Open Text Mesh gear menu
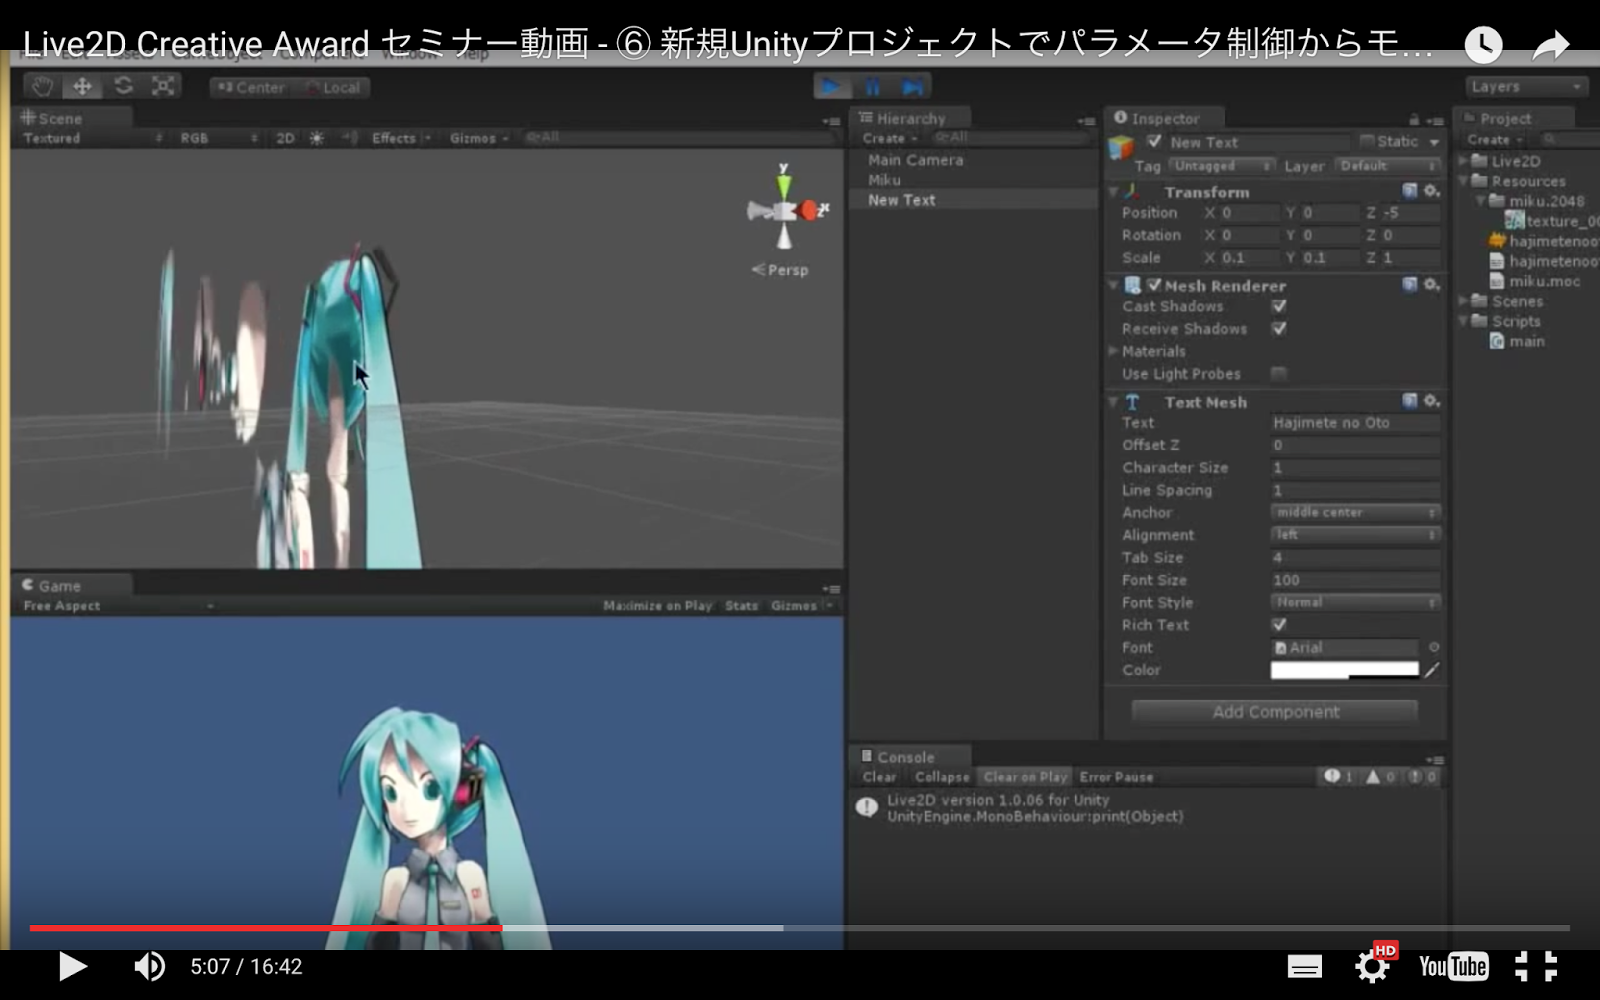This screenshot has height=1000, width=1600. click(x=1432, y=401)
